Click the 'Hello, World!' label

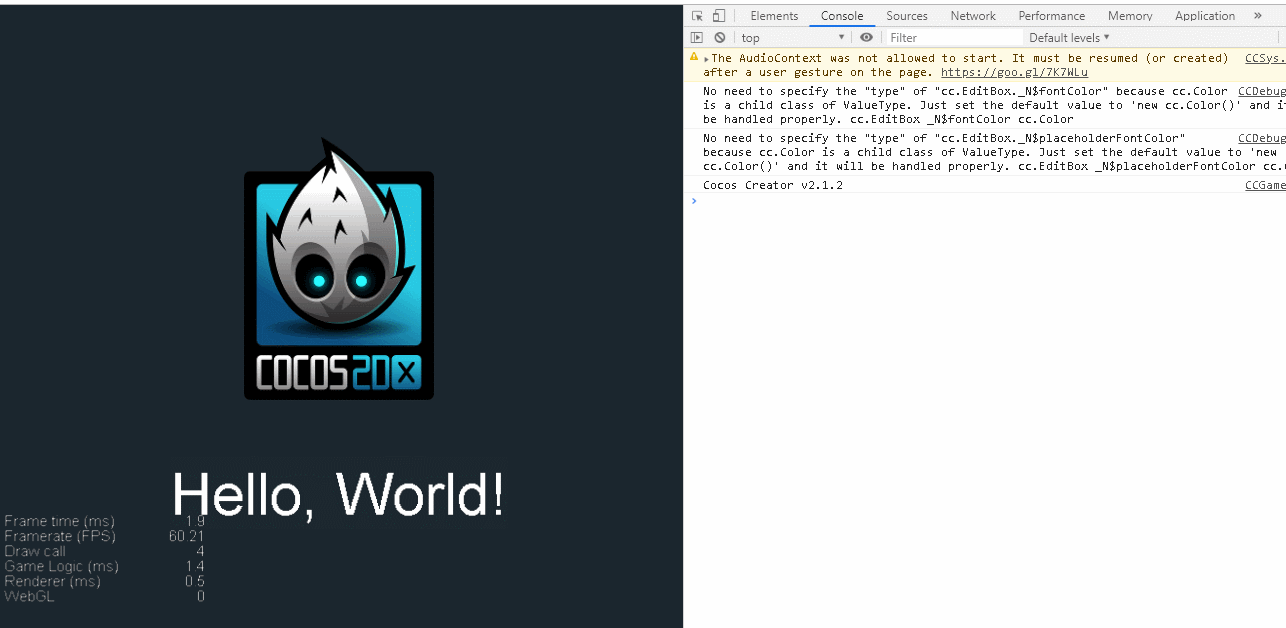[x=338, y=494]
